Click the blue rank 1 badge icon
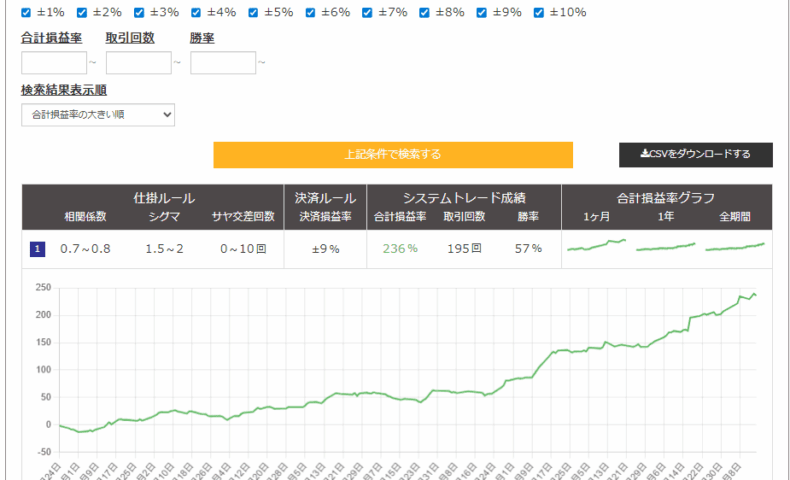Image resolution: width=790 pixels, height=480 pixels. coord(38,249)
